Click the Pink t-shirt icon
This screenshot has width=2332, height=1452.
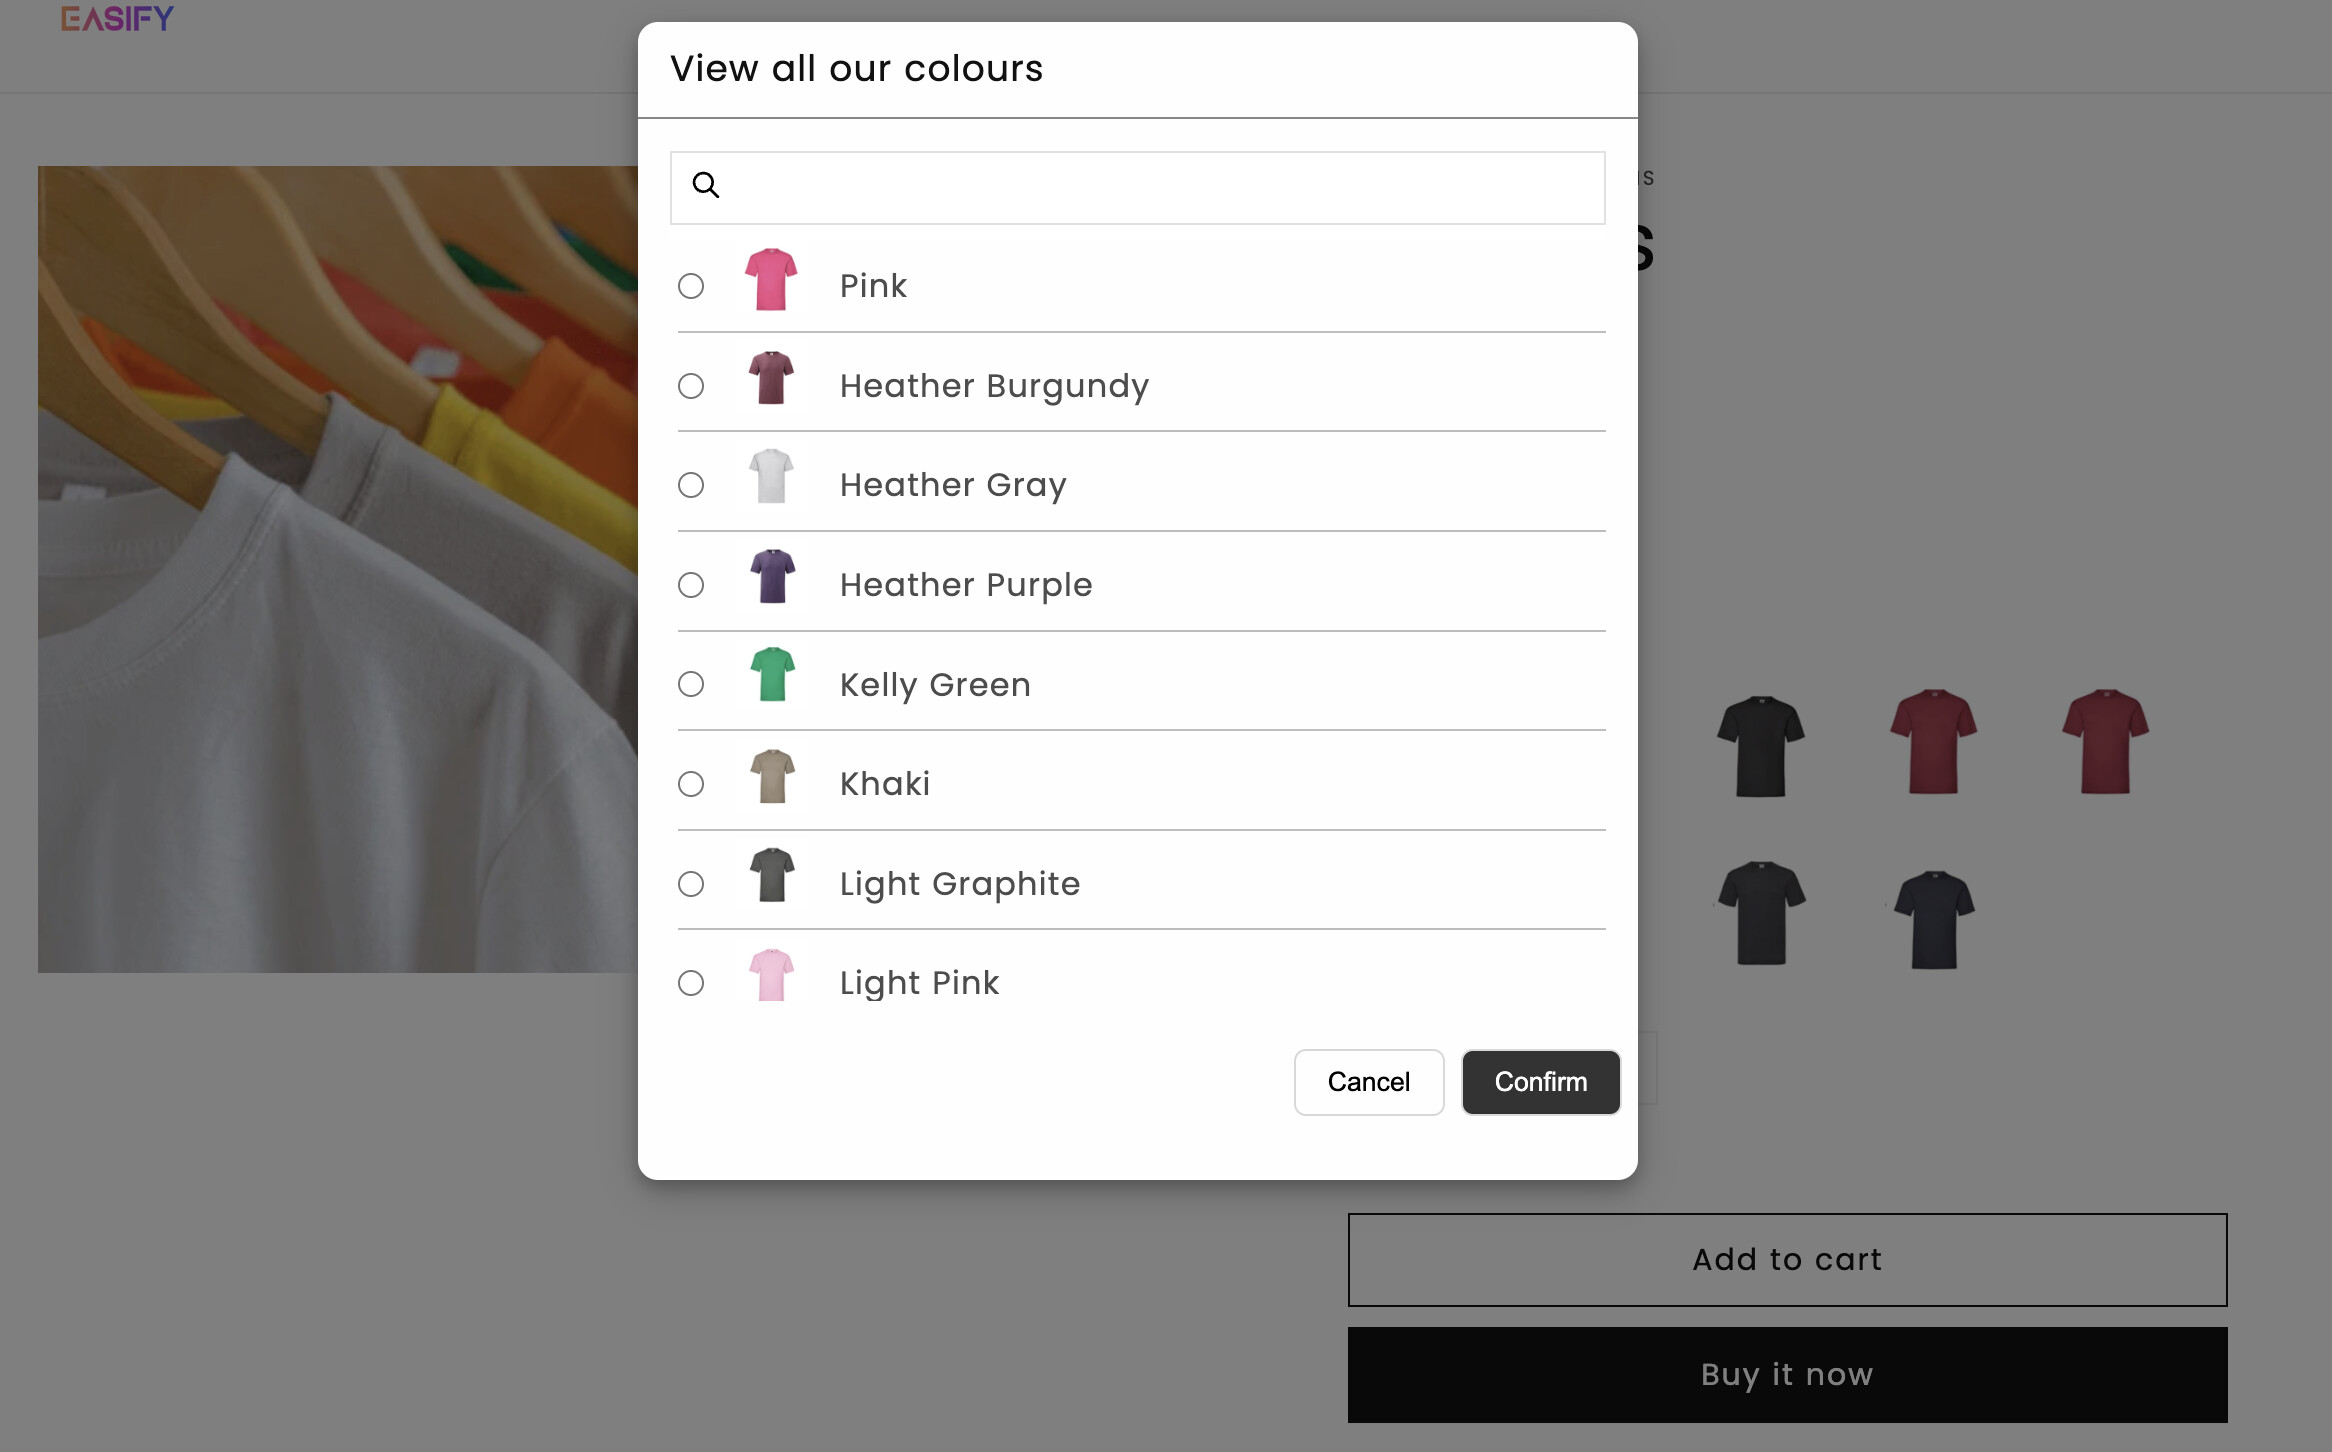click(771, 280)
